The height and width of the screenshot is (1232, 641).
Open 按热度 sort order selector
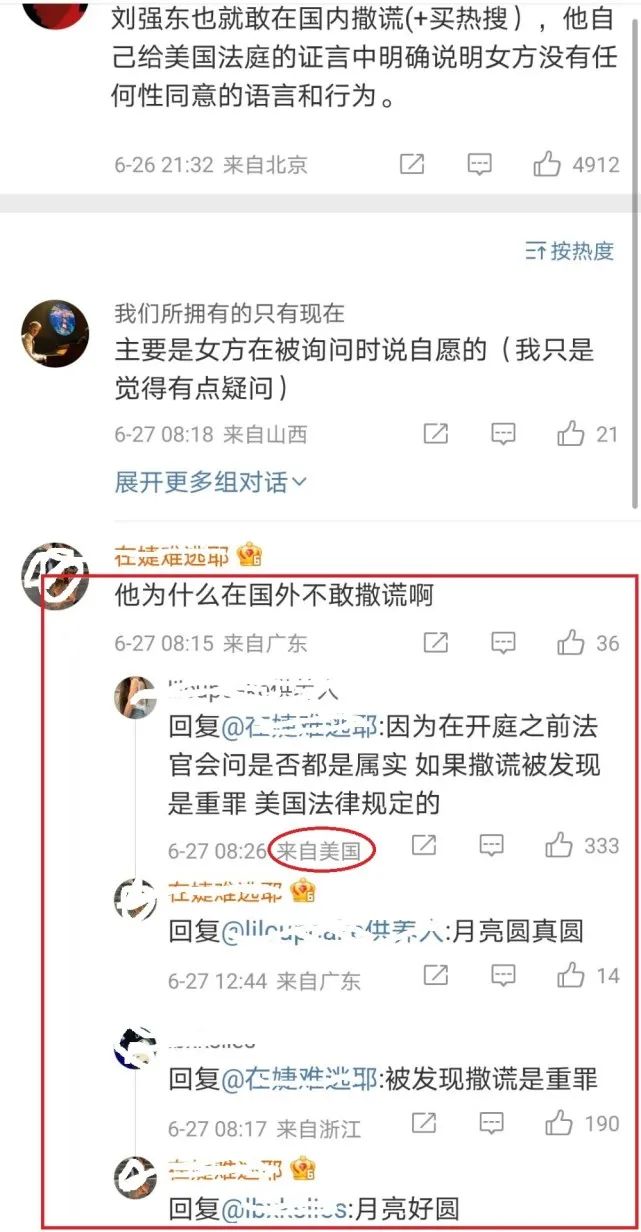[x=569, y=251]
